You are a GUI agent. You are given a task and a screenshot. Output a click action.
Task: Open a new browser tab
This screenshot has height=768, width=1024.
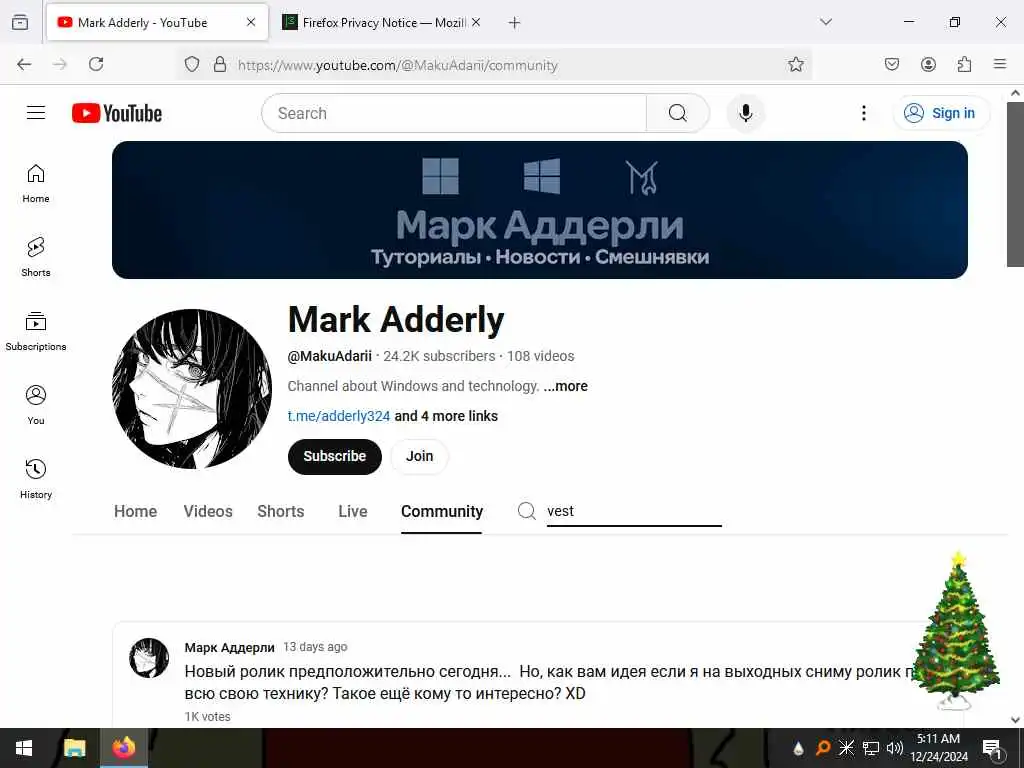pyautogui.click(x=515, y=23)
